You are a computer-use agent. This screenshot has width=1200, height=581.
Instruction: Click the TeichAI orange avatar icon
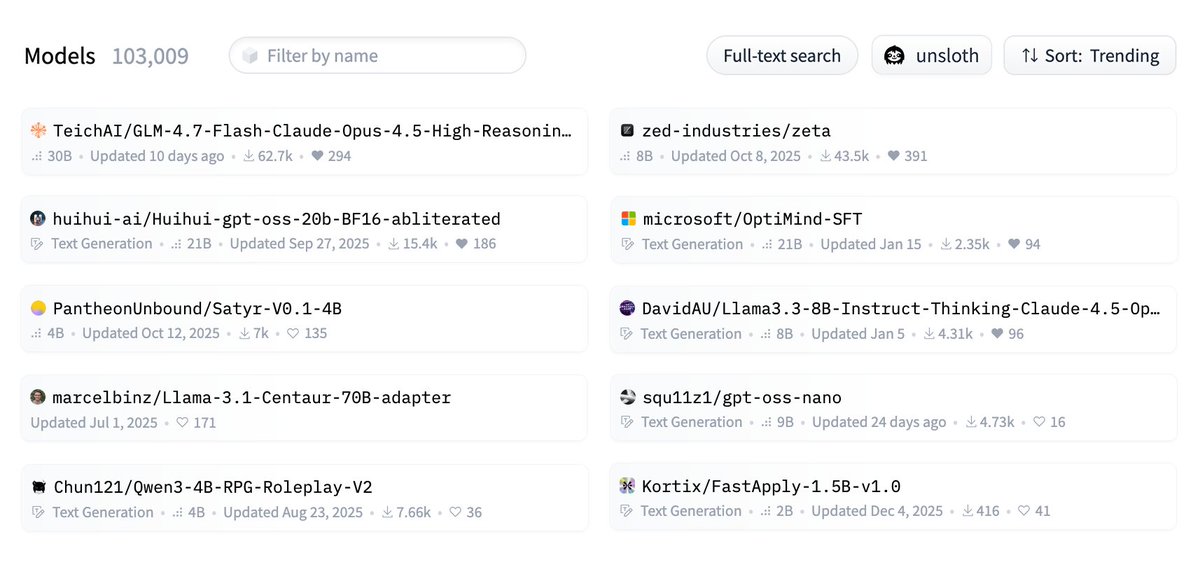(x=38, y=130)
